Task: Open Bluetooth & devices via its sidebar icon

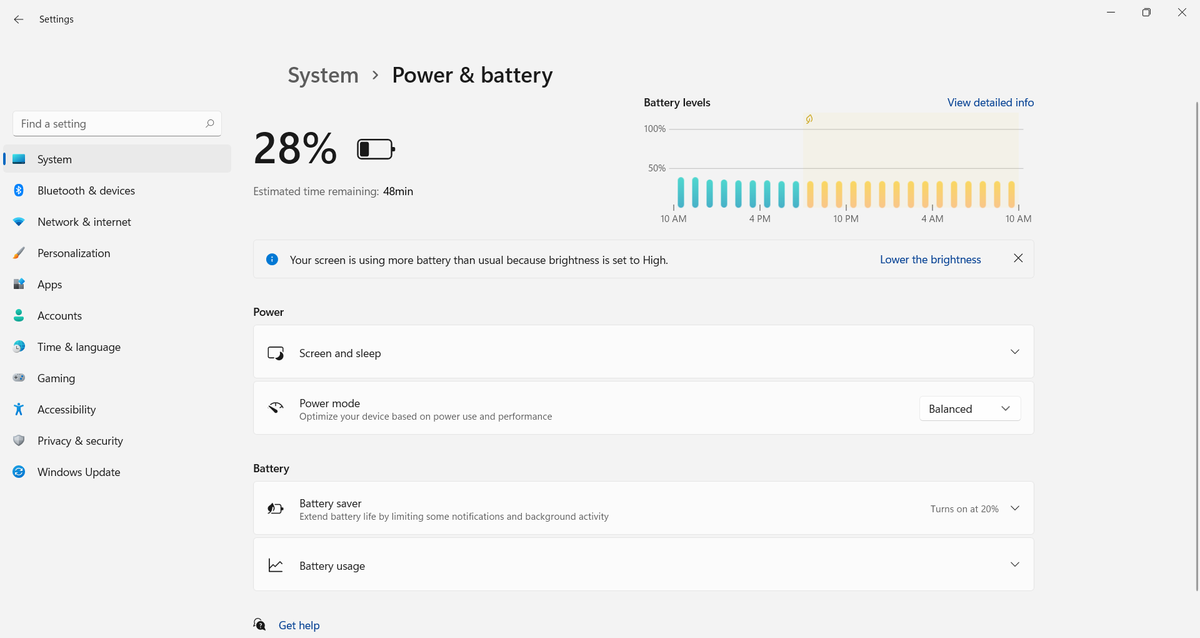Action: (x=19, y=190)
